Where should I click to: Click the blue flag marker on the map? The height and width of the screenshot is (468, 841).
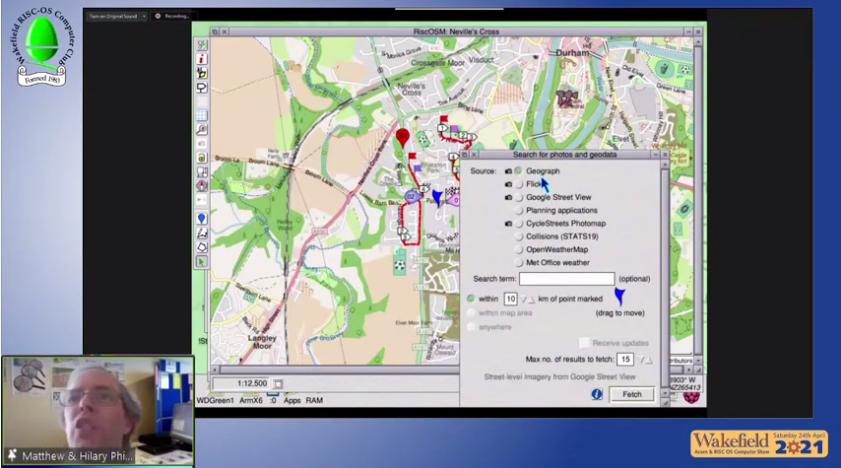(x=438, y=198)
